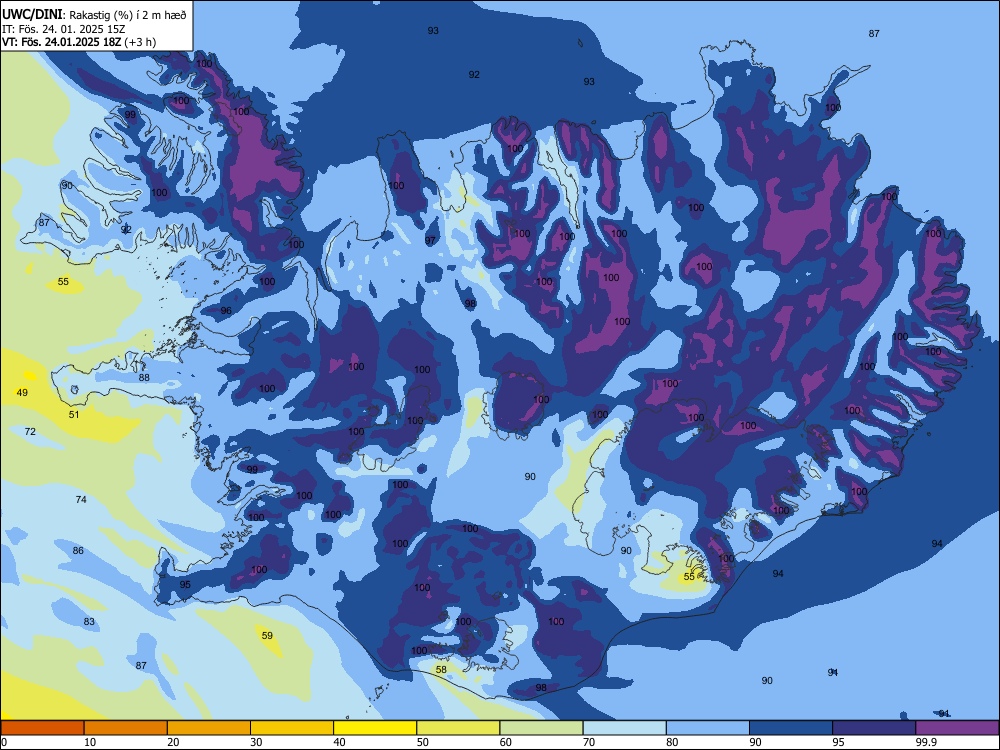The image size is (1000, 750).
Task: Click the '59' value in the yellow patch
Action: pyautogui.click(x=267, y=635)
